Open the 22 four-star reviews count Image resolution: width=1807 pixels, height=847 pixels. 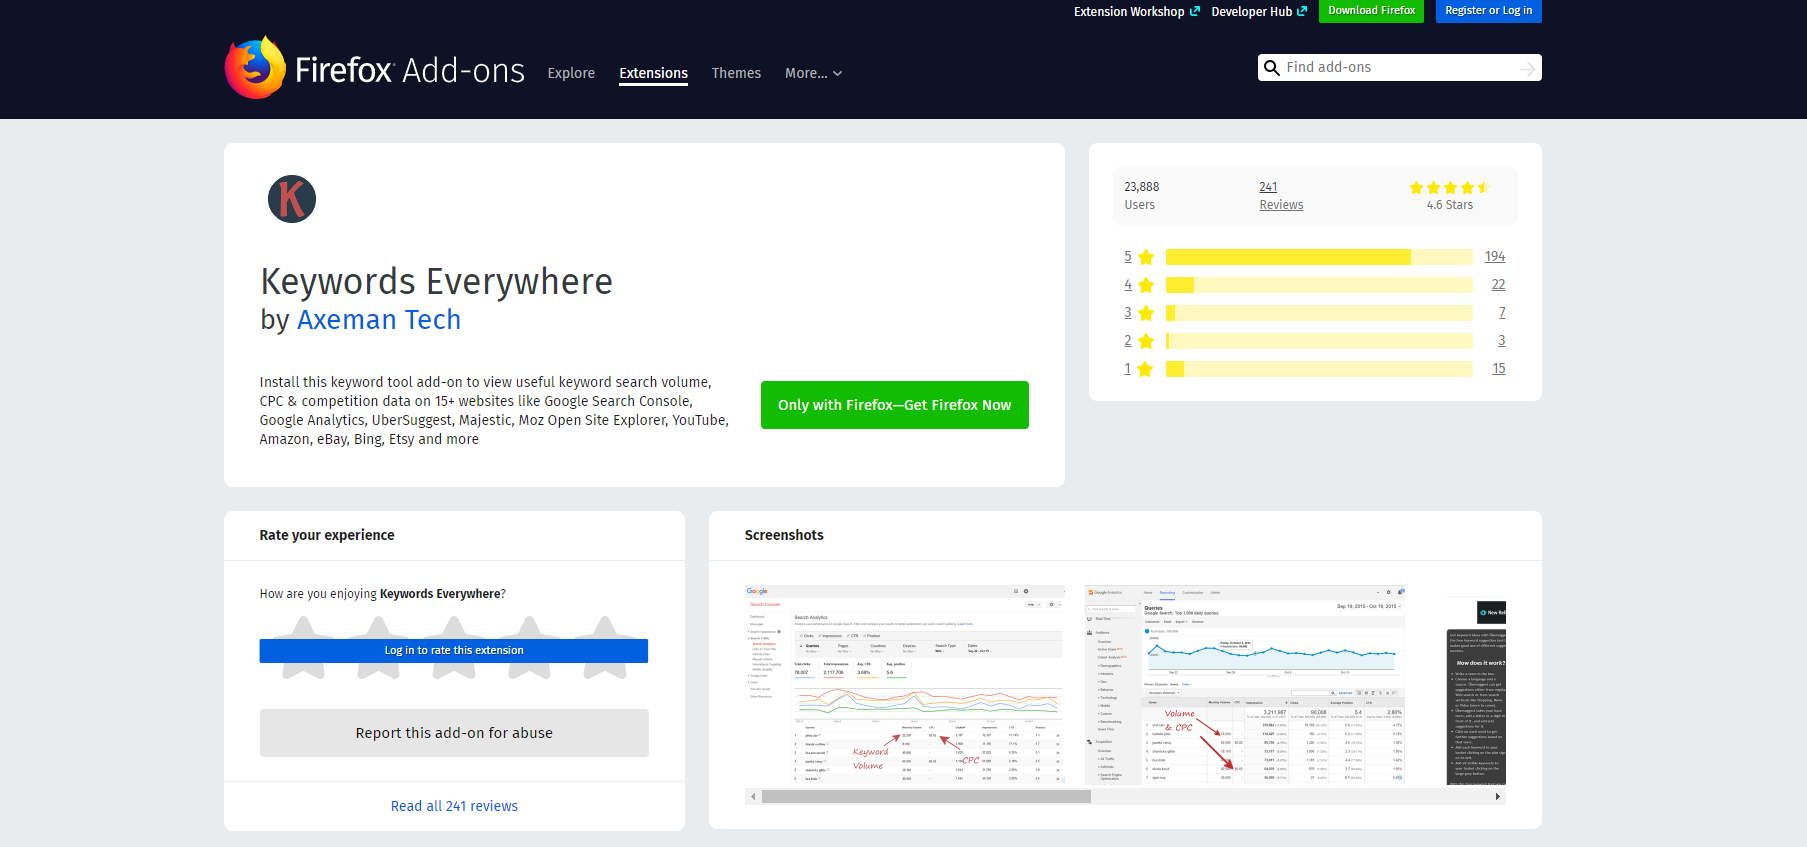click(x=1498, y=285)
